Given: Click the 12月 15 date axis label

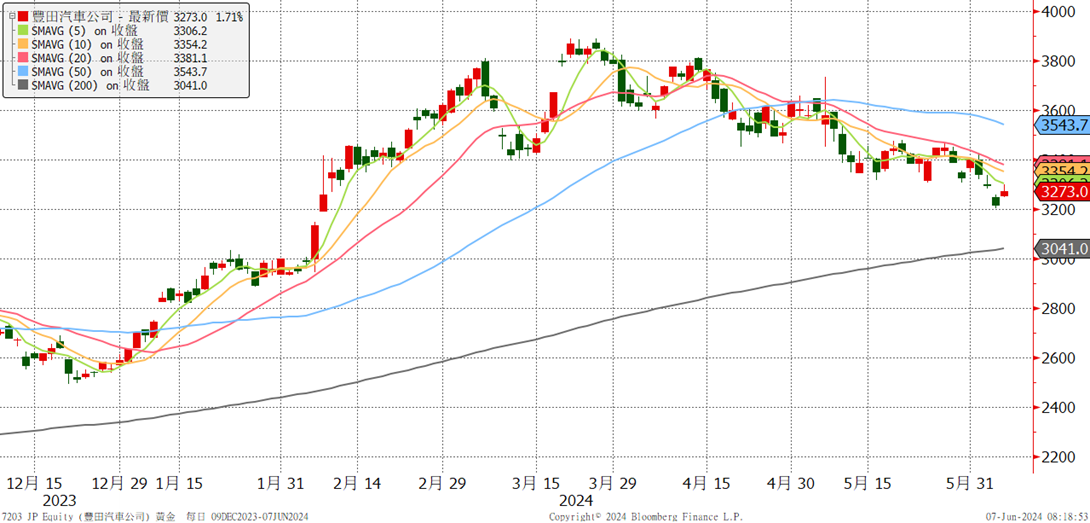Looking at the screenshot, I should 33,483.
